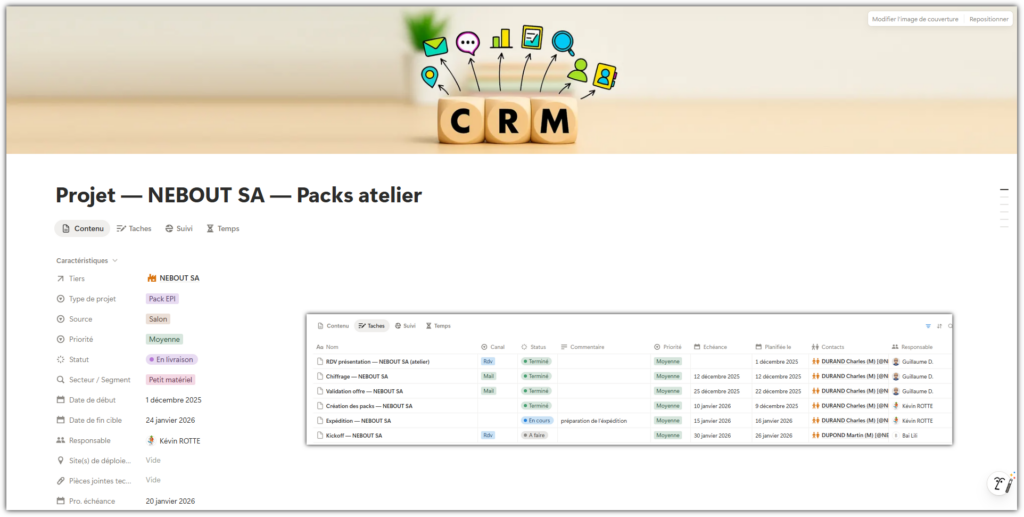
Task: Click the Date de début calendar icon
Action: click(61, 400)
